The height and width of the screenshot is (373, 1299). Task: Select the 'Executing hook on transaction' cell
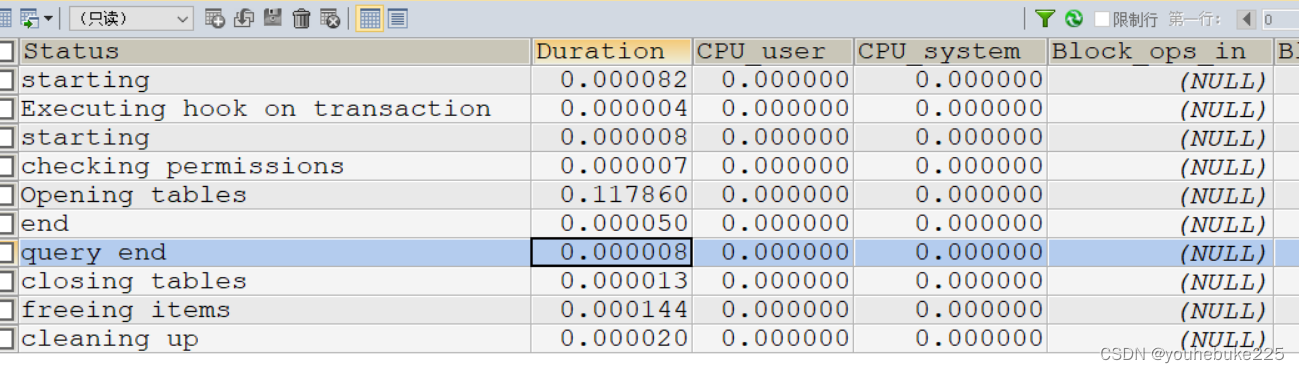point(275,109)
